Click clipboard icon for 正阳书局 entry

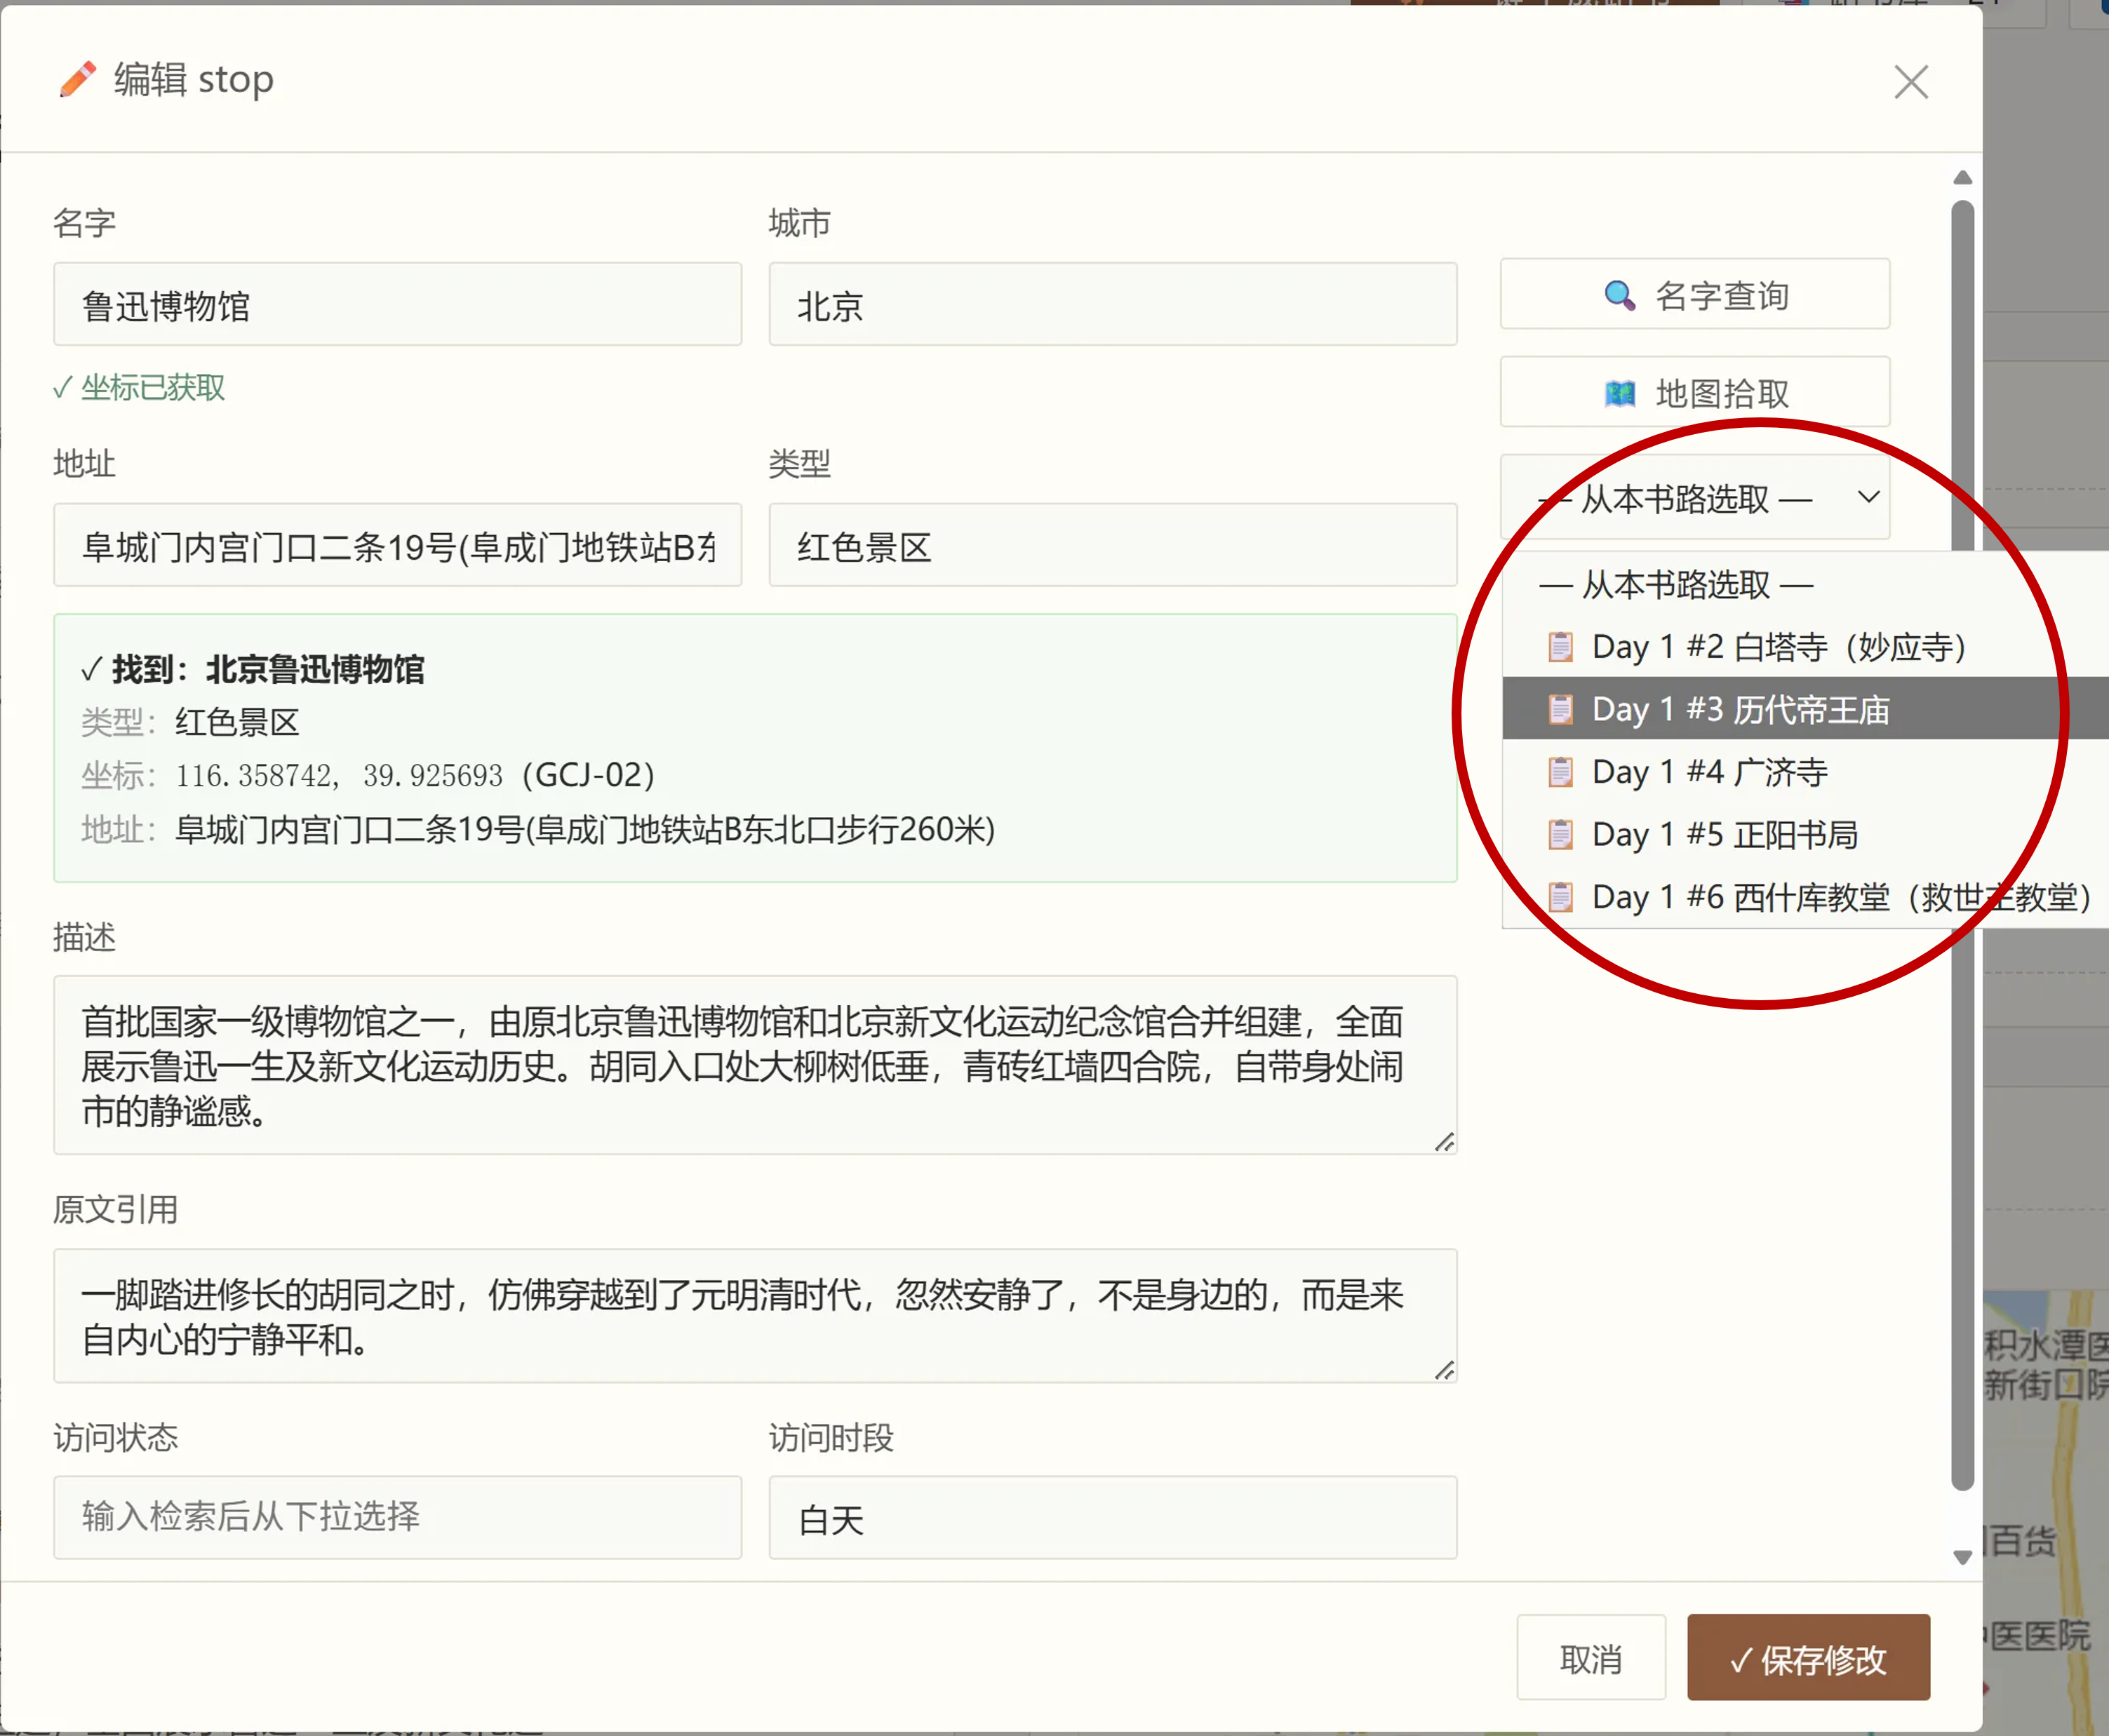(x=1560, y=834)
